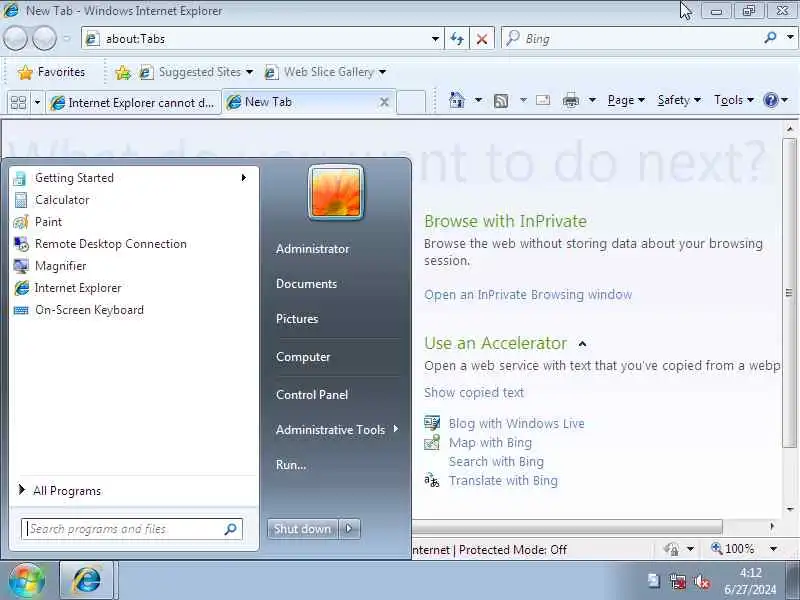
Task: Open the Shut down options arrow
Action: click(349, 529)
